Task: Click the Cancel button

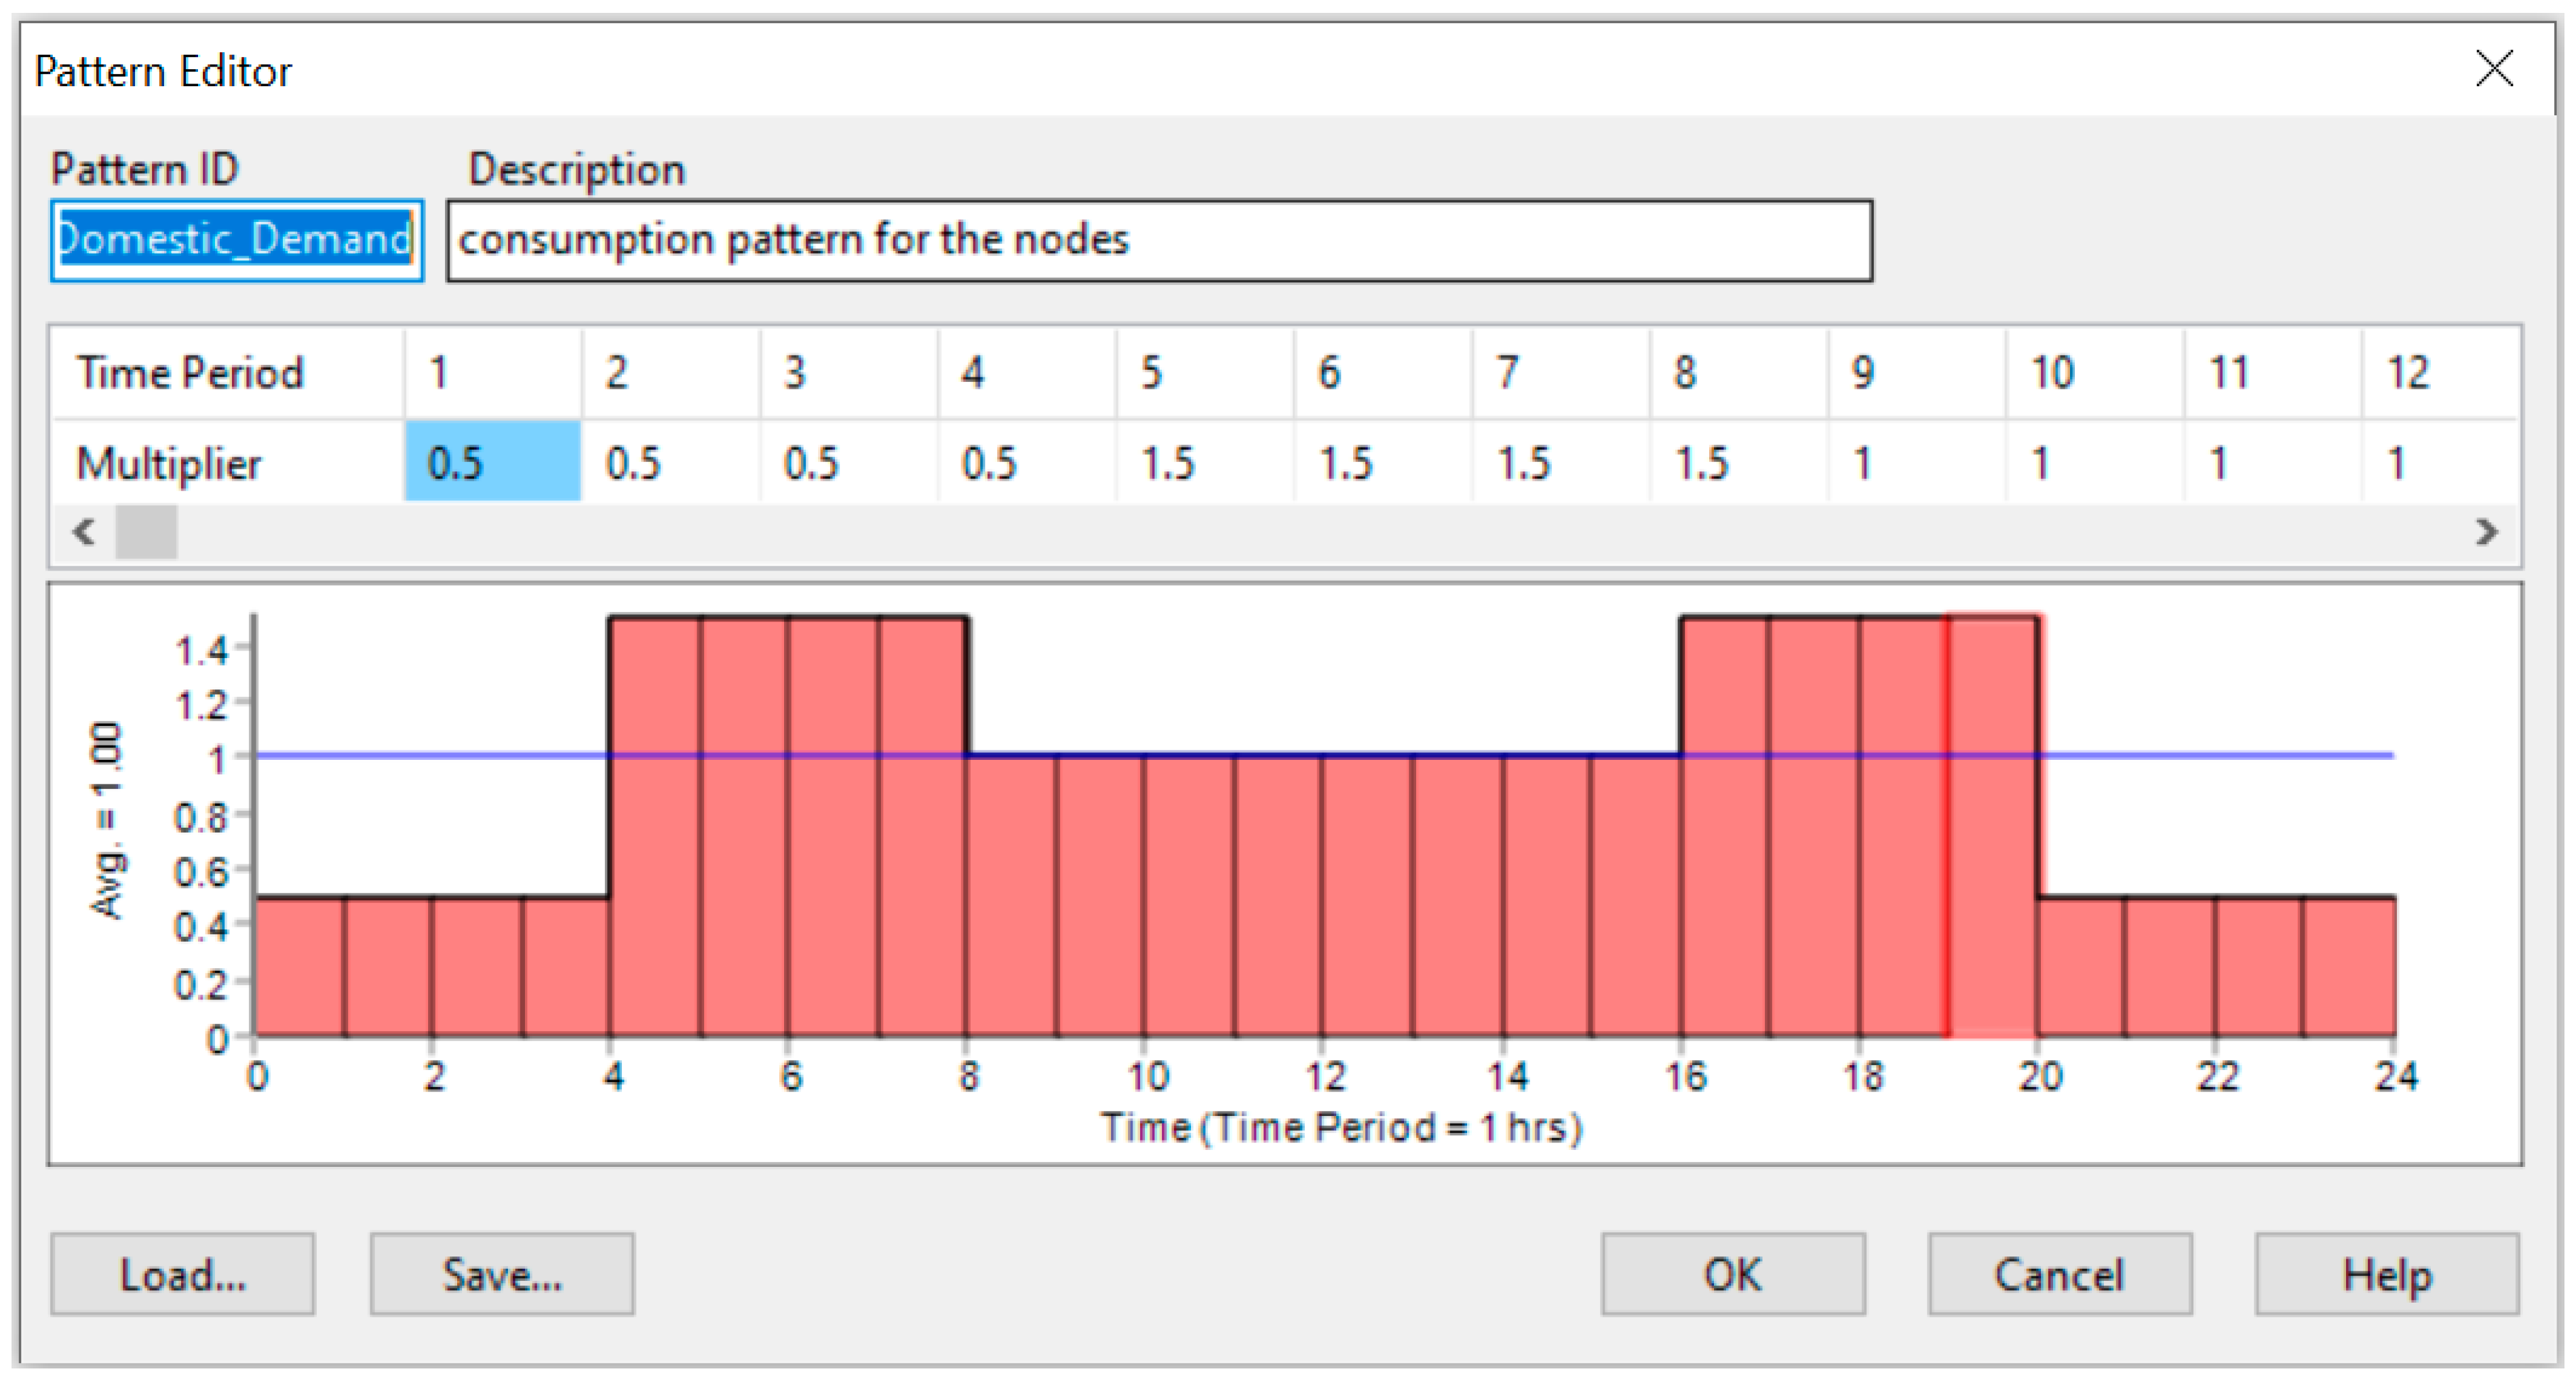Action: click(x=2060, y=1274)
